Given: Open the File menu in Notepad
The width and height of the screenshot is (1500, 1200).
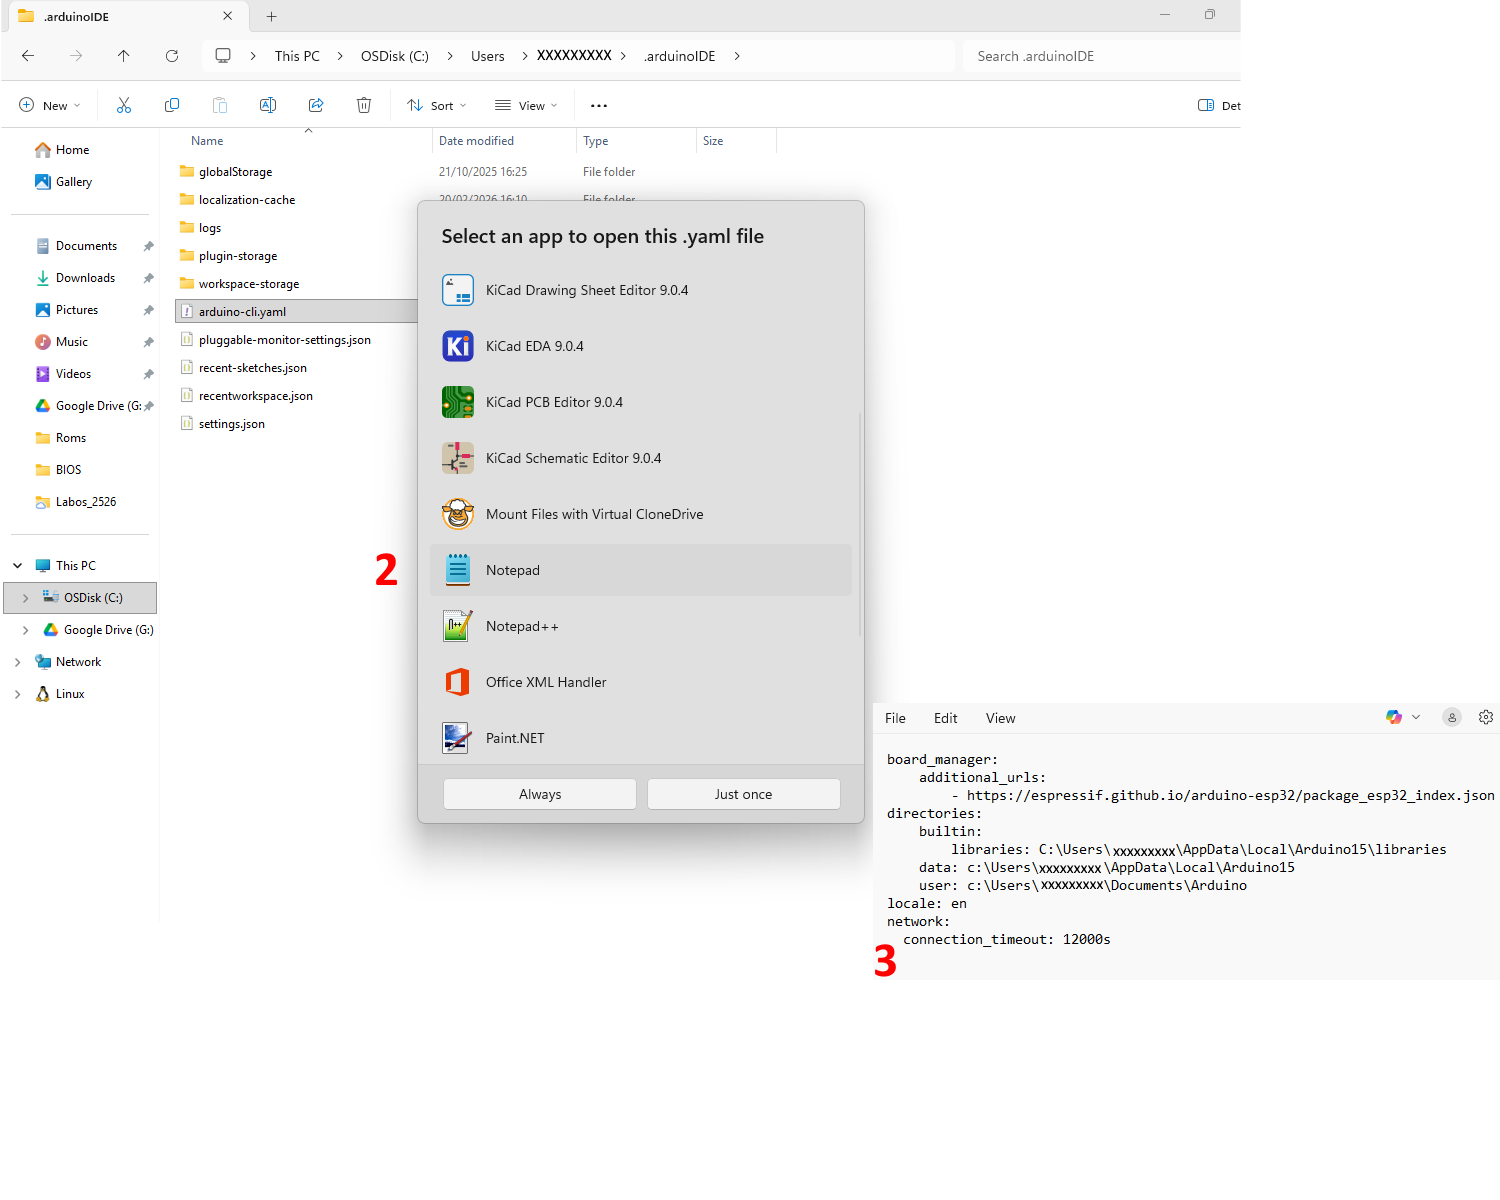Looking at the screenshot, I should point(895,718).
